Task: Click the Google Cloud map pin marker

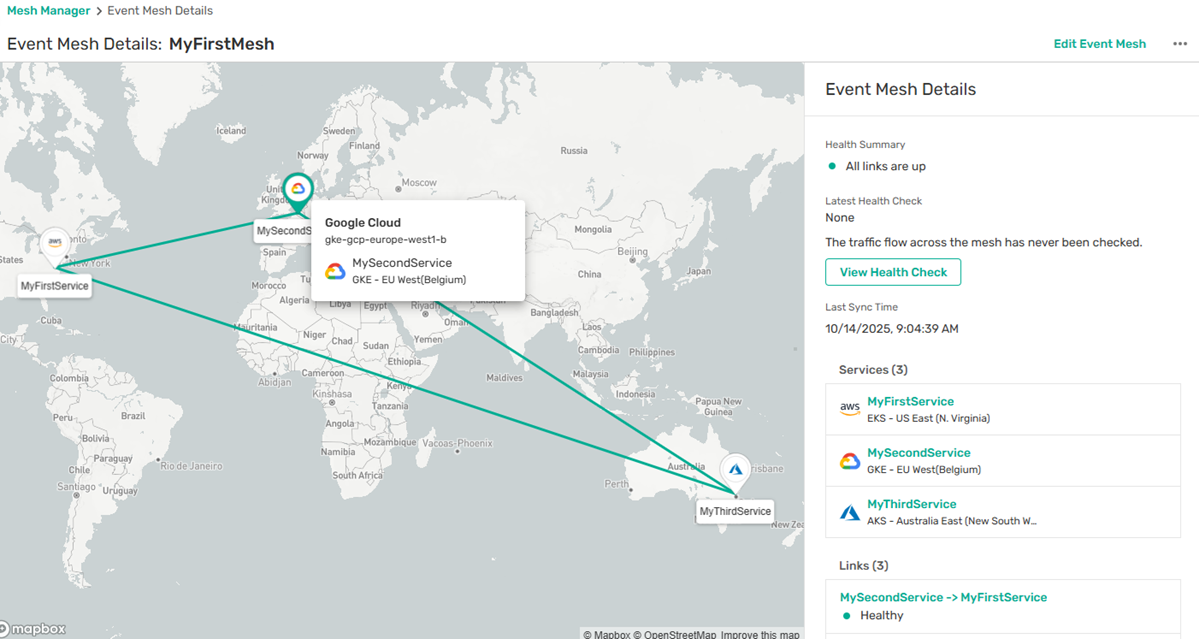Action: (x=297, y=189)
